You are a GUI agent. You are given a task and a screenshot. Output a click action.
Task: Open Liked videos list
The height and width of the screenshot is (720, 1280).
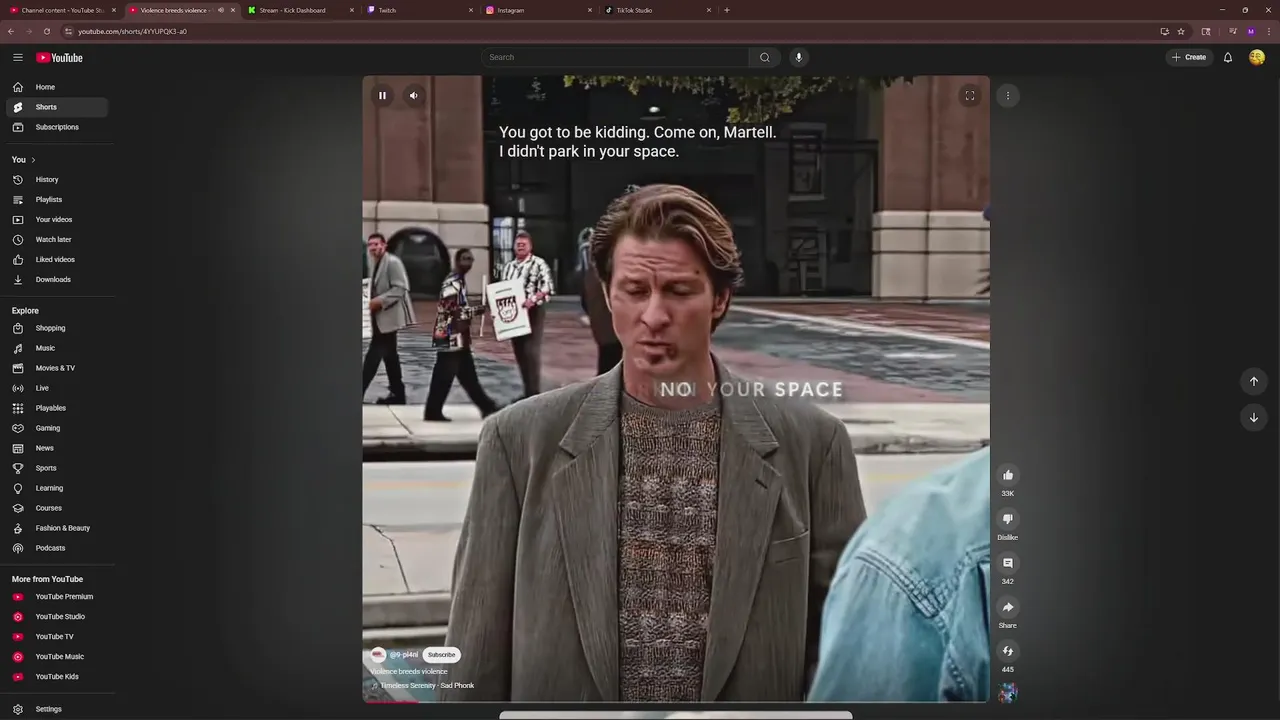coord(57,260)
